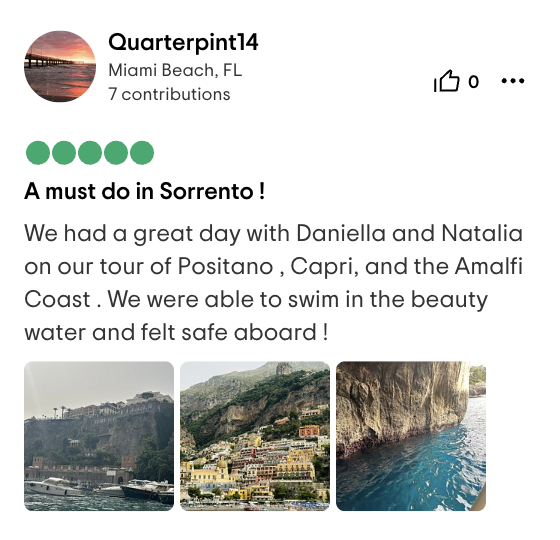
Task: View the sea cave turquoise water photo
Action: tap(411, 436)
